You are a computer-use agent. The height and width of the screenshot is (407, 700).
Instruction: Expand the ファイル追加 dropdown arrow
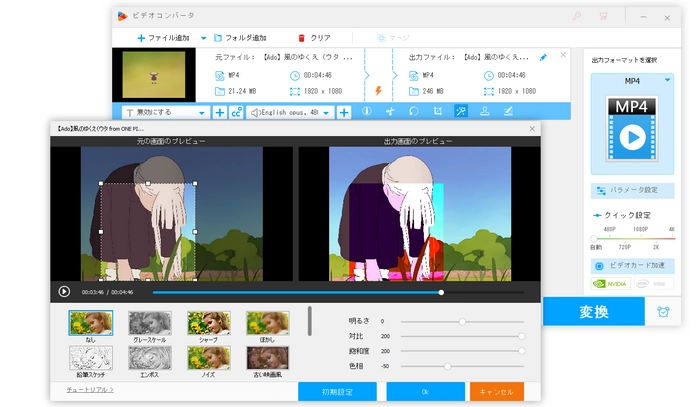[204, 38]
